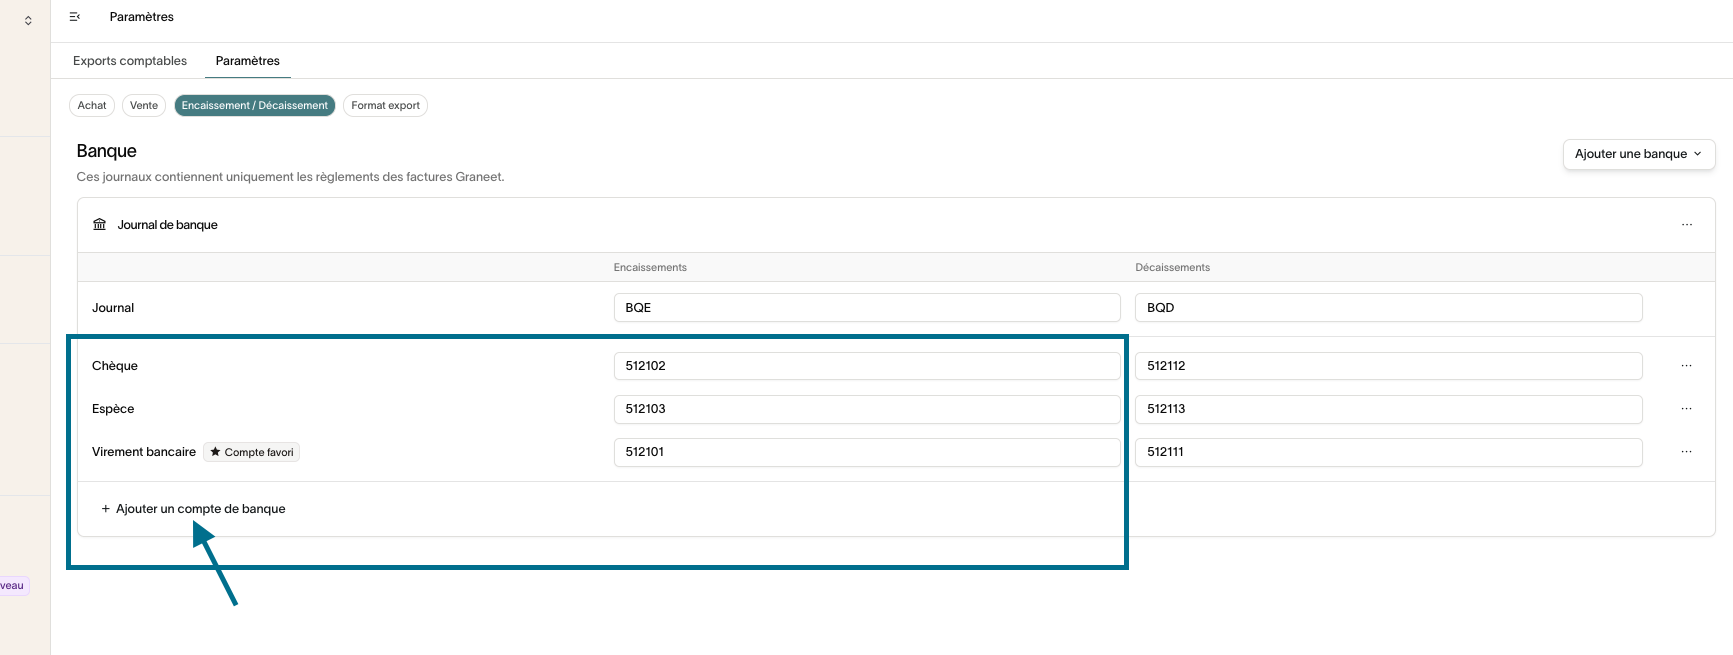Click the Décaissements column header
The width and height of the screenshot is (1733, 655).
pos(1172,268)
